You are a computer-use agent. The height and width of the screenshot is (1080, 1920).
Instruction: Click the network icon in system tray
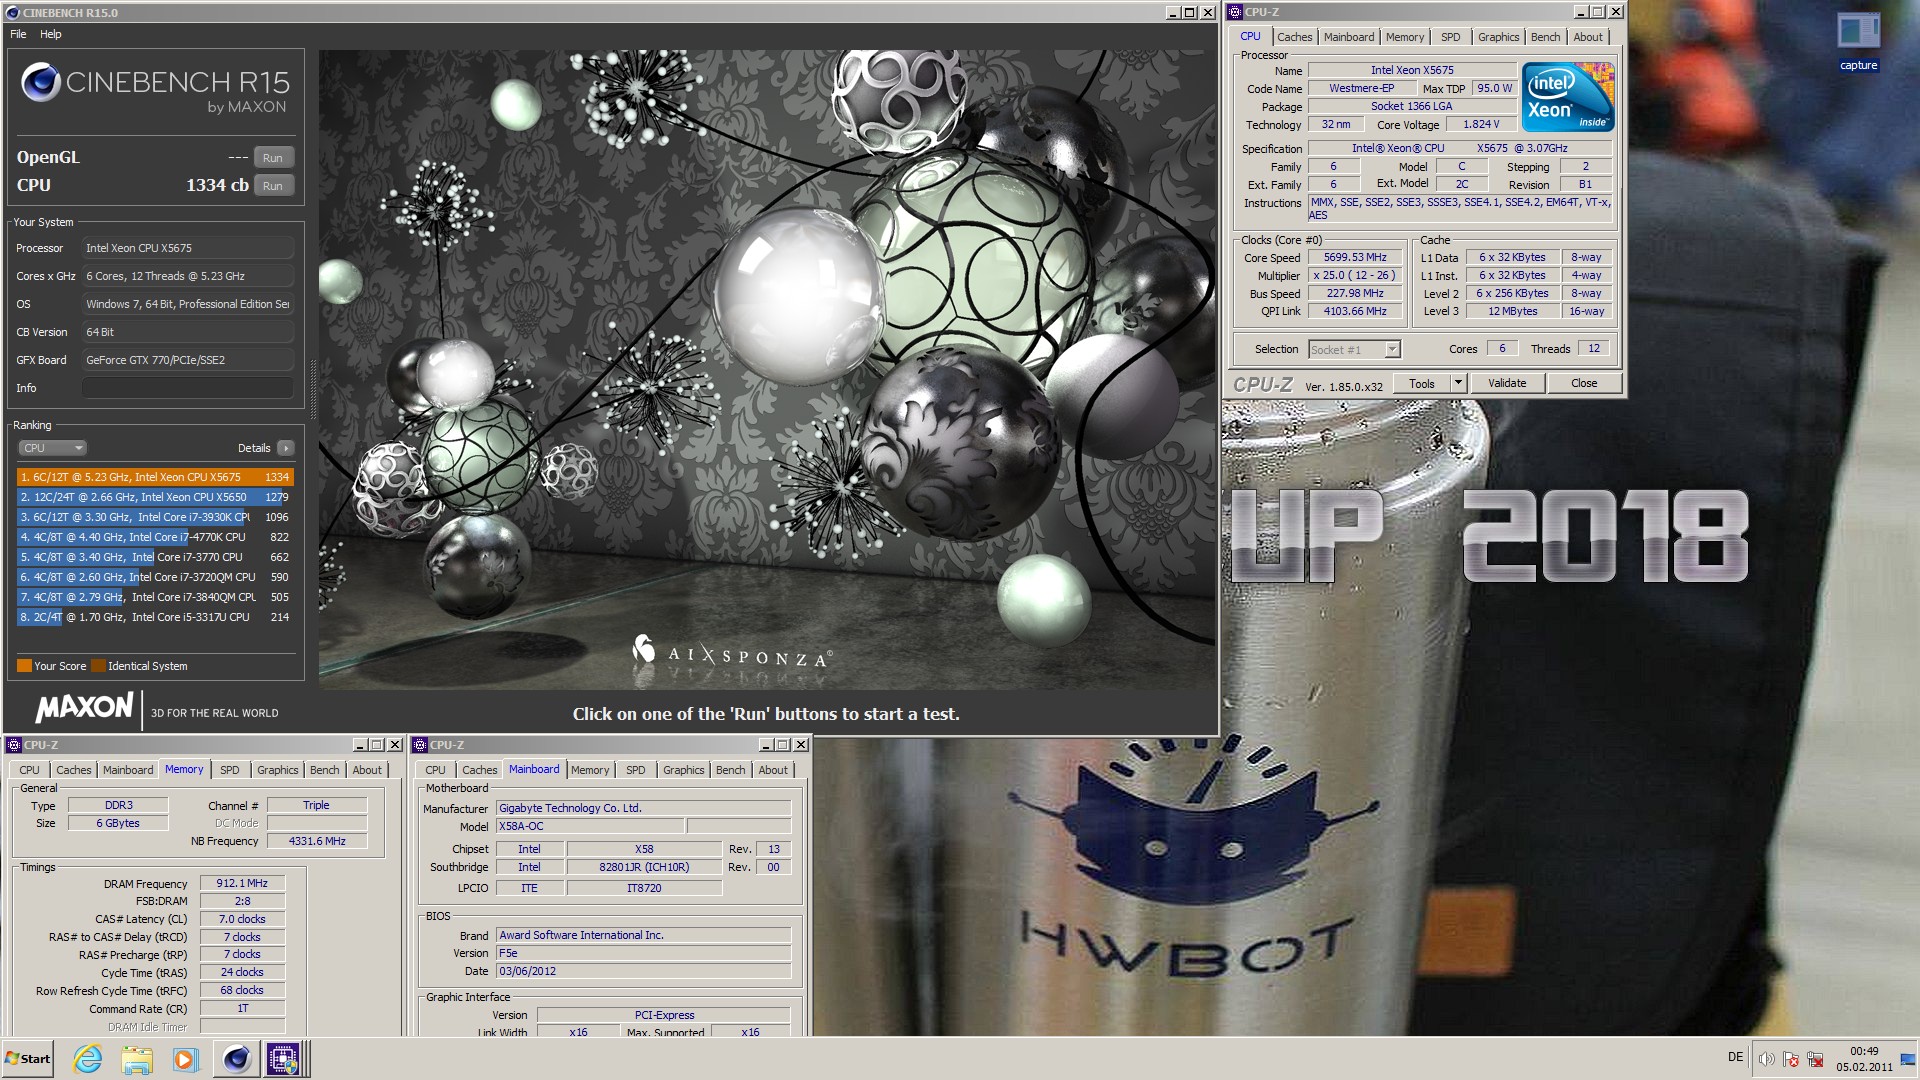(x=1815, y=1059)
